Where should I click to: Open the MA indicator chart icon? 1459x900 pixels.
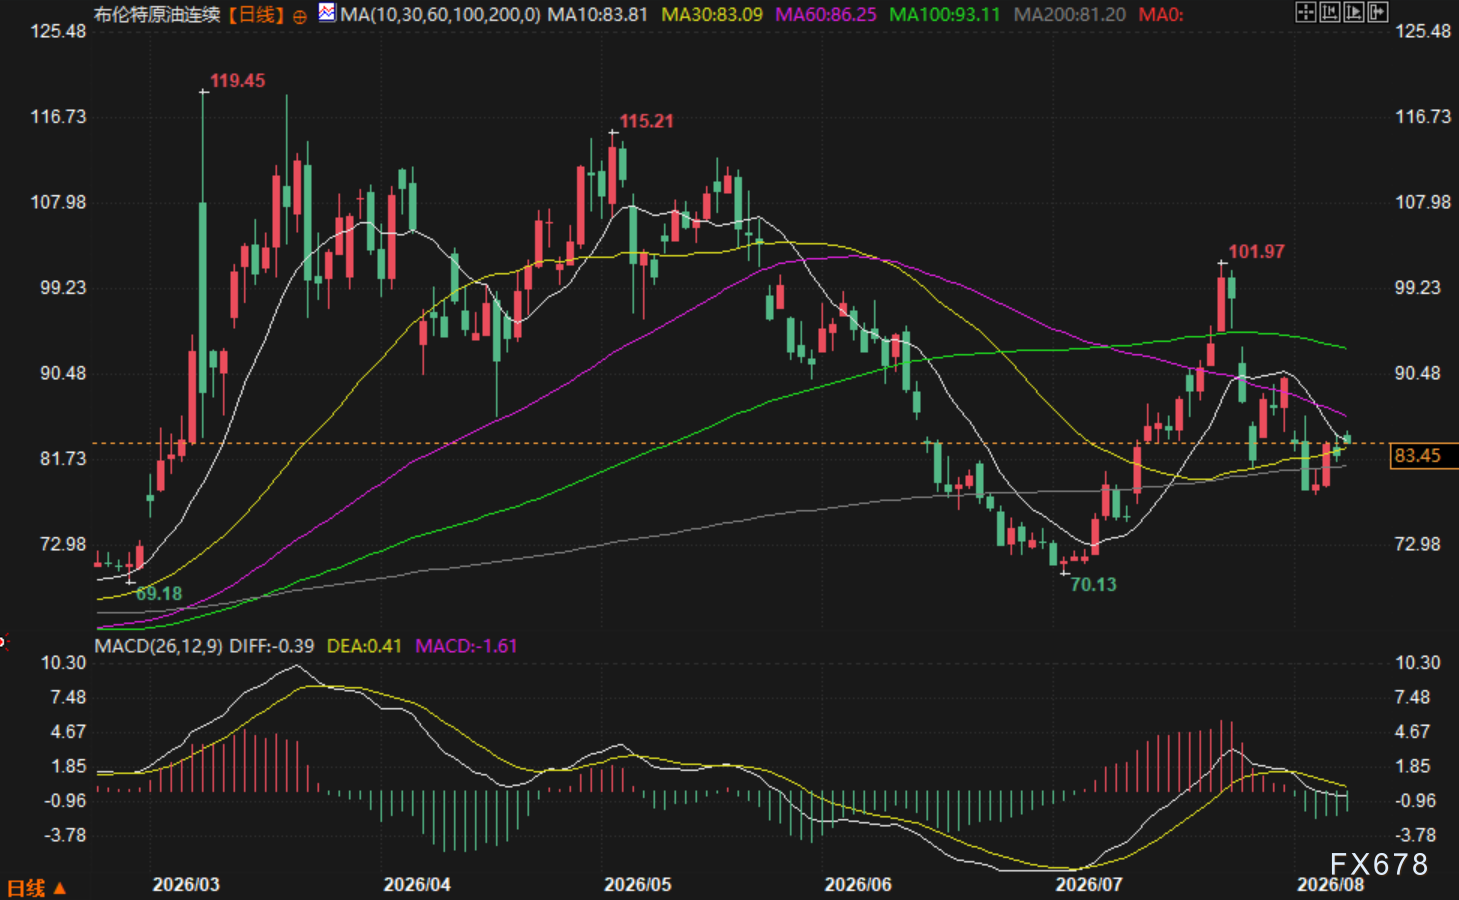327,13
